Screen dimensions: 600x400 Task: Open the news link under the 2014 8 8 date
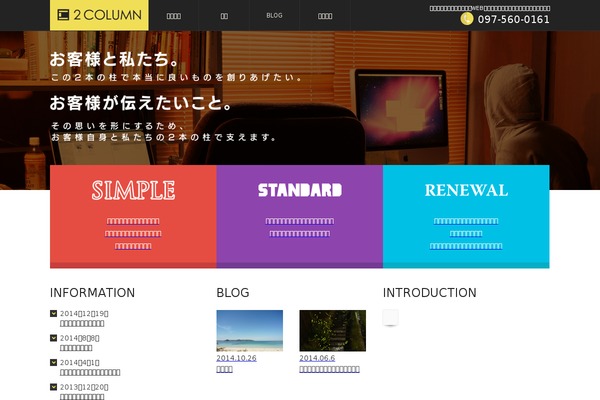pyautogui.click(x=76, y=348)
